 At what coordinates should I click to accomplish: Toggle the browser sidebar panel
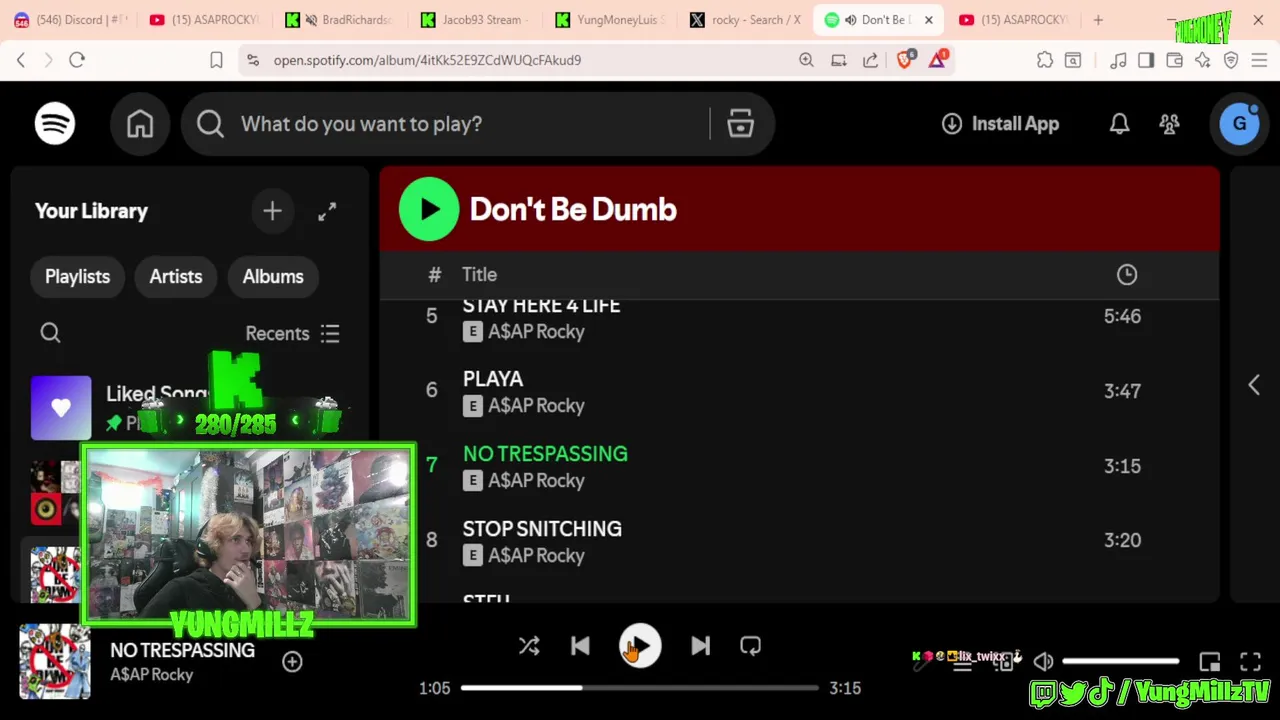1146,60
